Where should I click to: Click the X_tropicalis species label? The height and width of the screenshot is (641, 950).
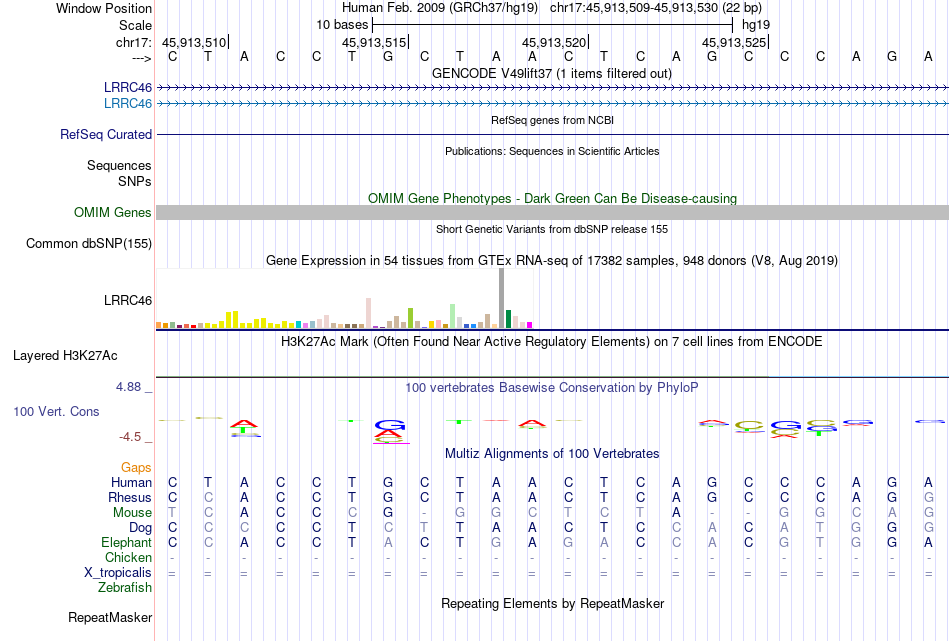(x=118, y=573)
